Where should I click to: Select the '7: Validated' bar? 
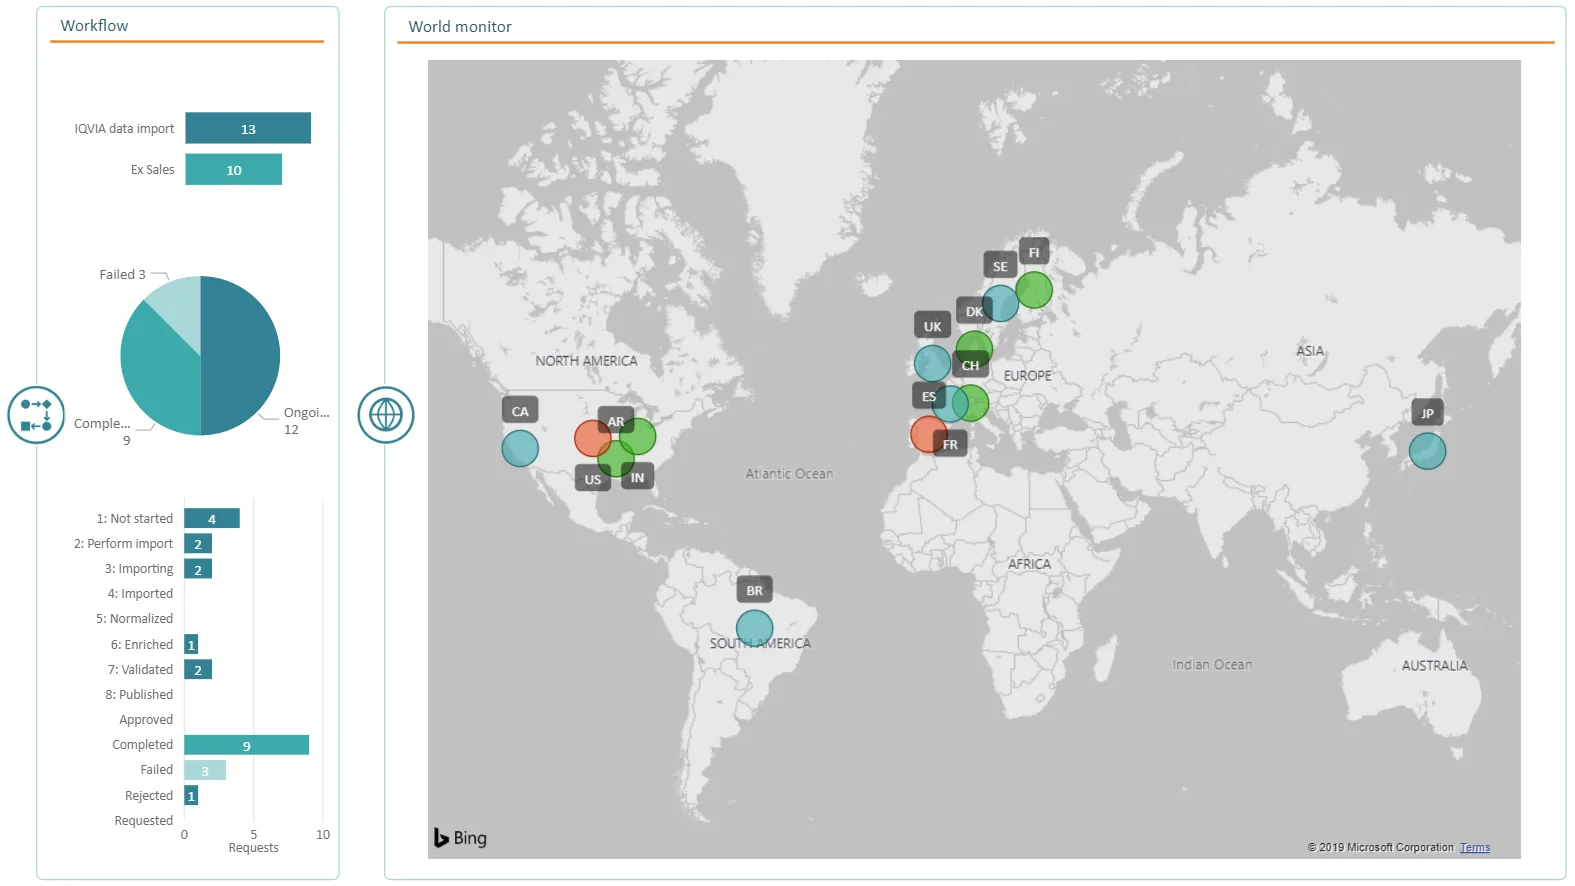[198, 670]
